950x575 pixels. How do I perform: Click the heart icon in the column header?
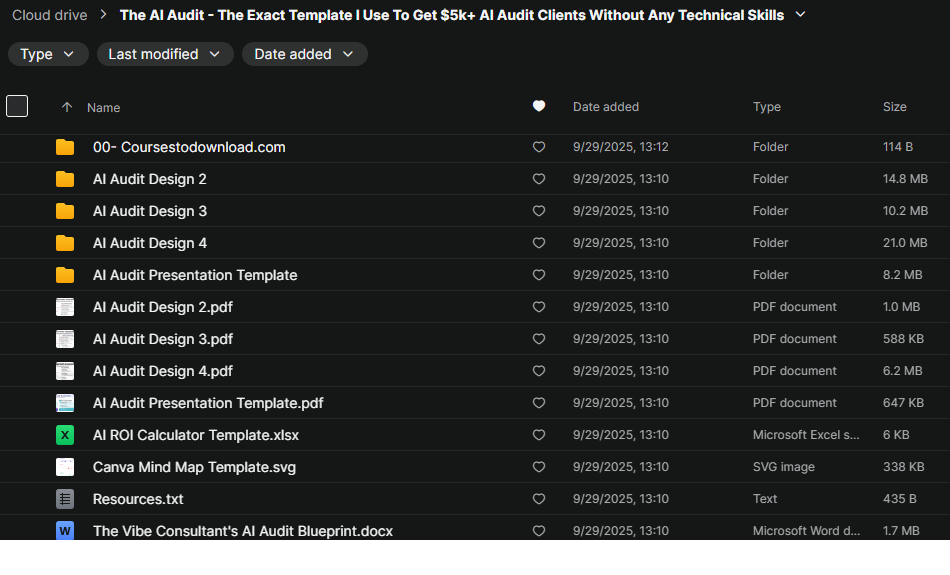click(x=539, y=106)
